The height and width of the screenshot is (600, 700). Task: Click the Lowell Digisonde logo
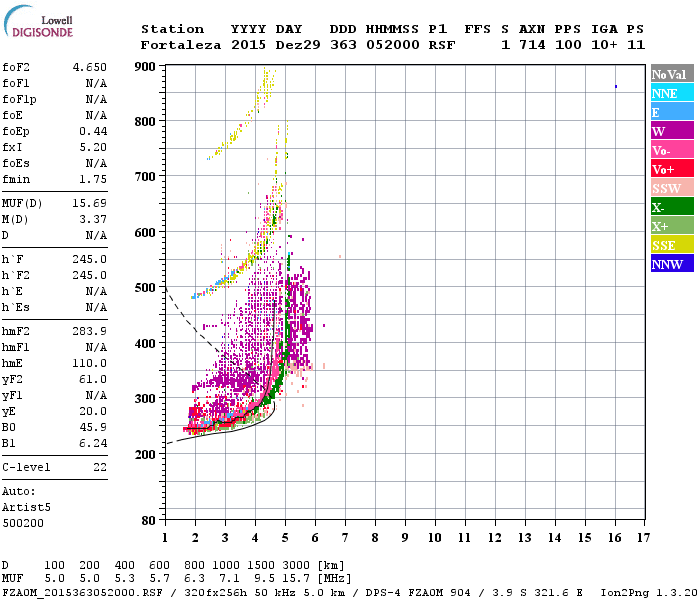38,21
